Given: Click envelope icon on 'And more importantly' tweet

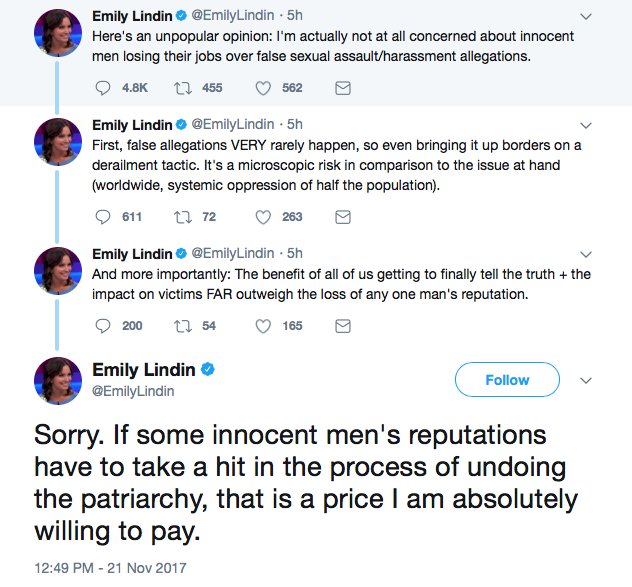Looking at the screenshot, I should pos(342,325).
